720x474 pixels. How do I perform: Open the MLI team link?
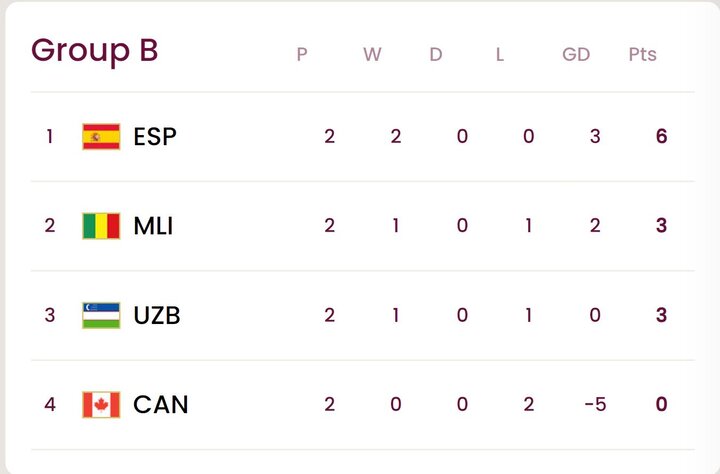tap(153, 226)
